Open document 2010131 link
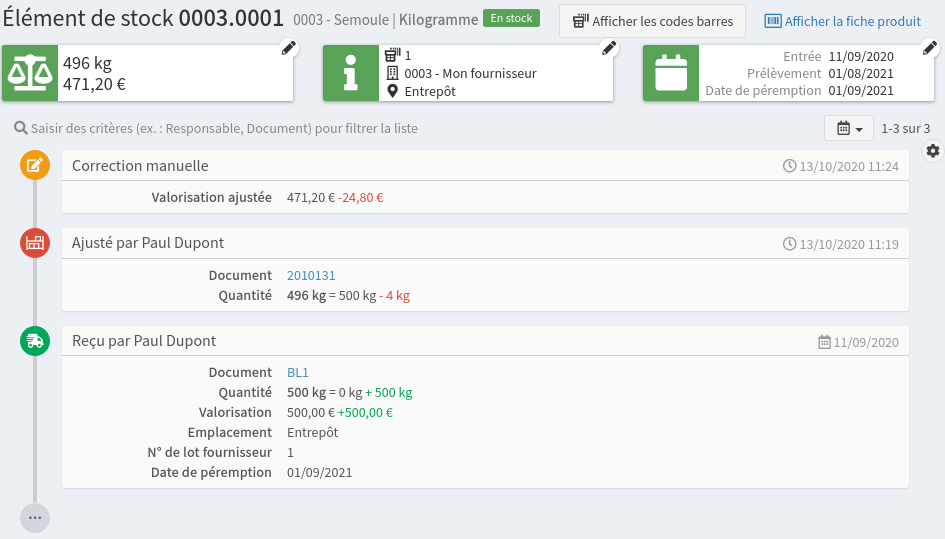 pos(306,275)
